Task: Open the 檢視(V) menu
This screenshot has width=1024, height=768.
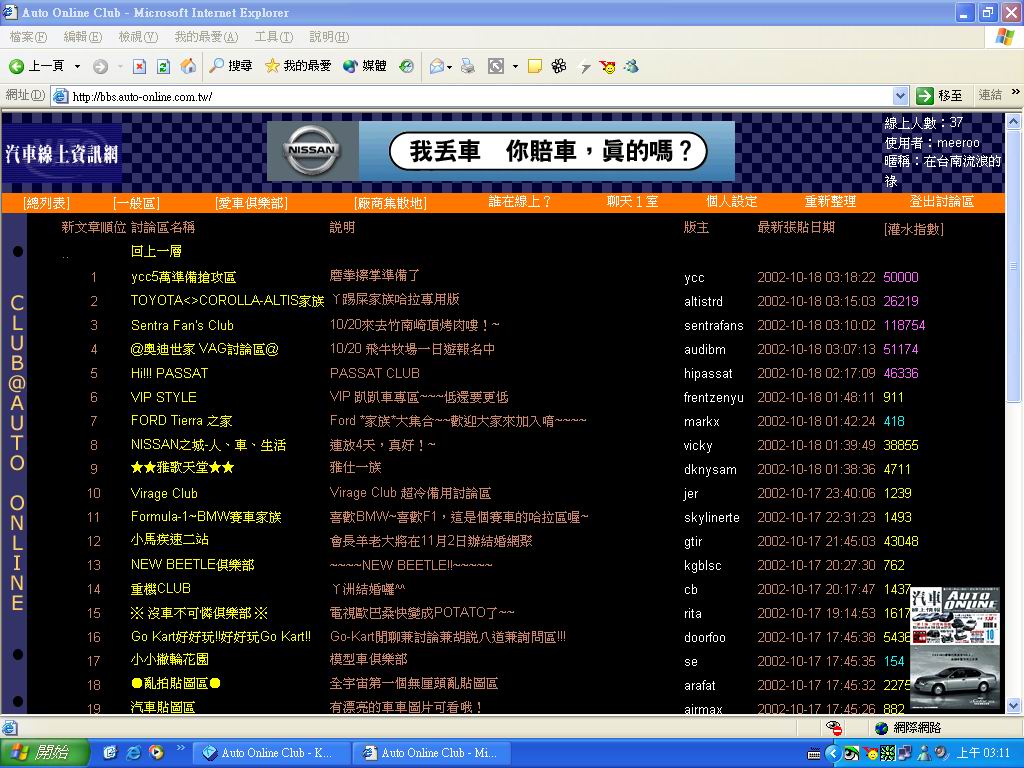Action: point(137,37)
